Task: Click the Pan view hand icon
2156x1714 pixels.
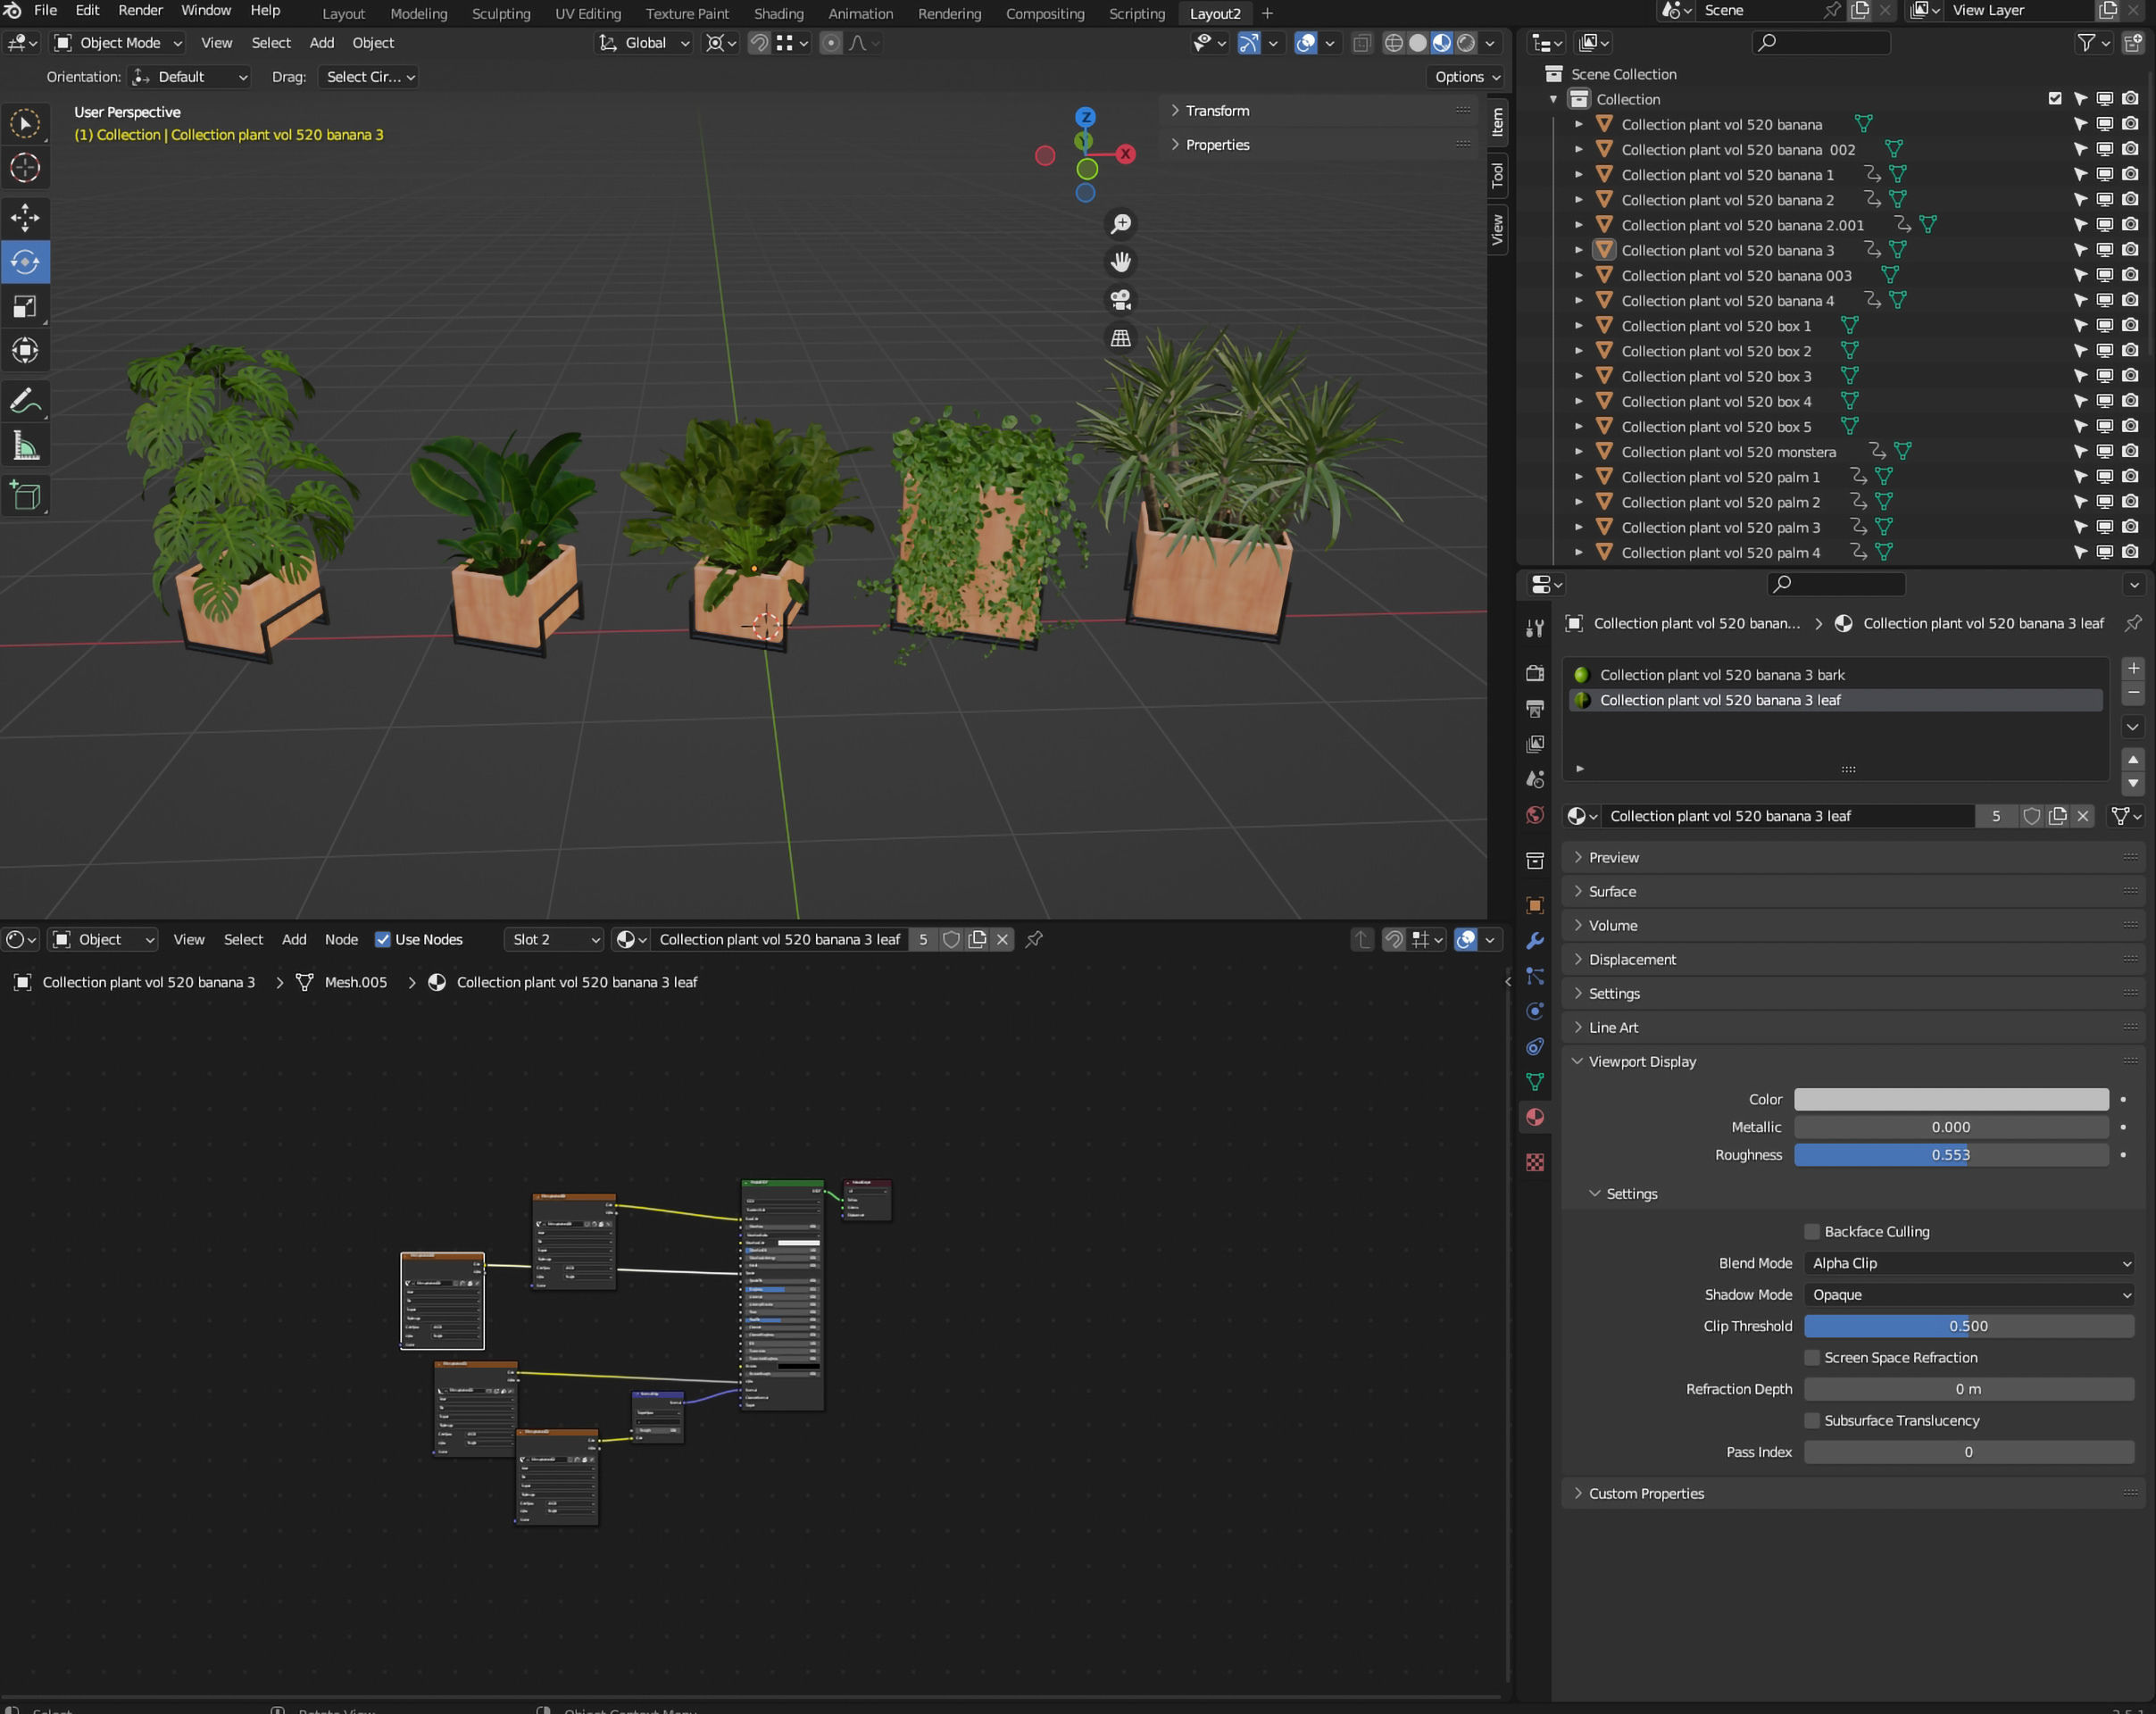Action: pos(1121,262)
